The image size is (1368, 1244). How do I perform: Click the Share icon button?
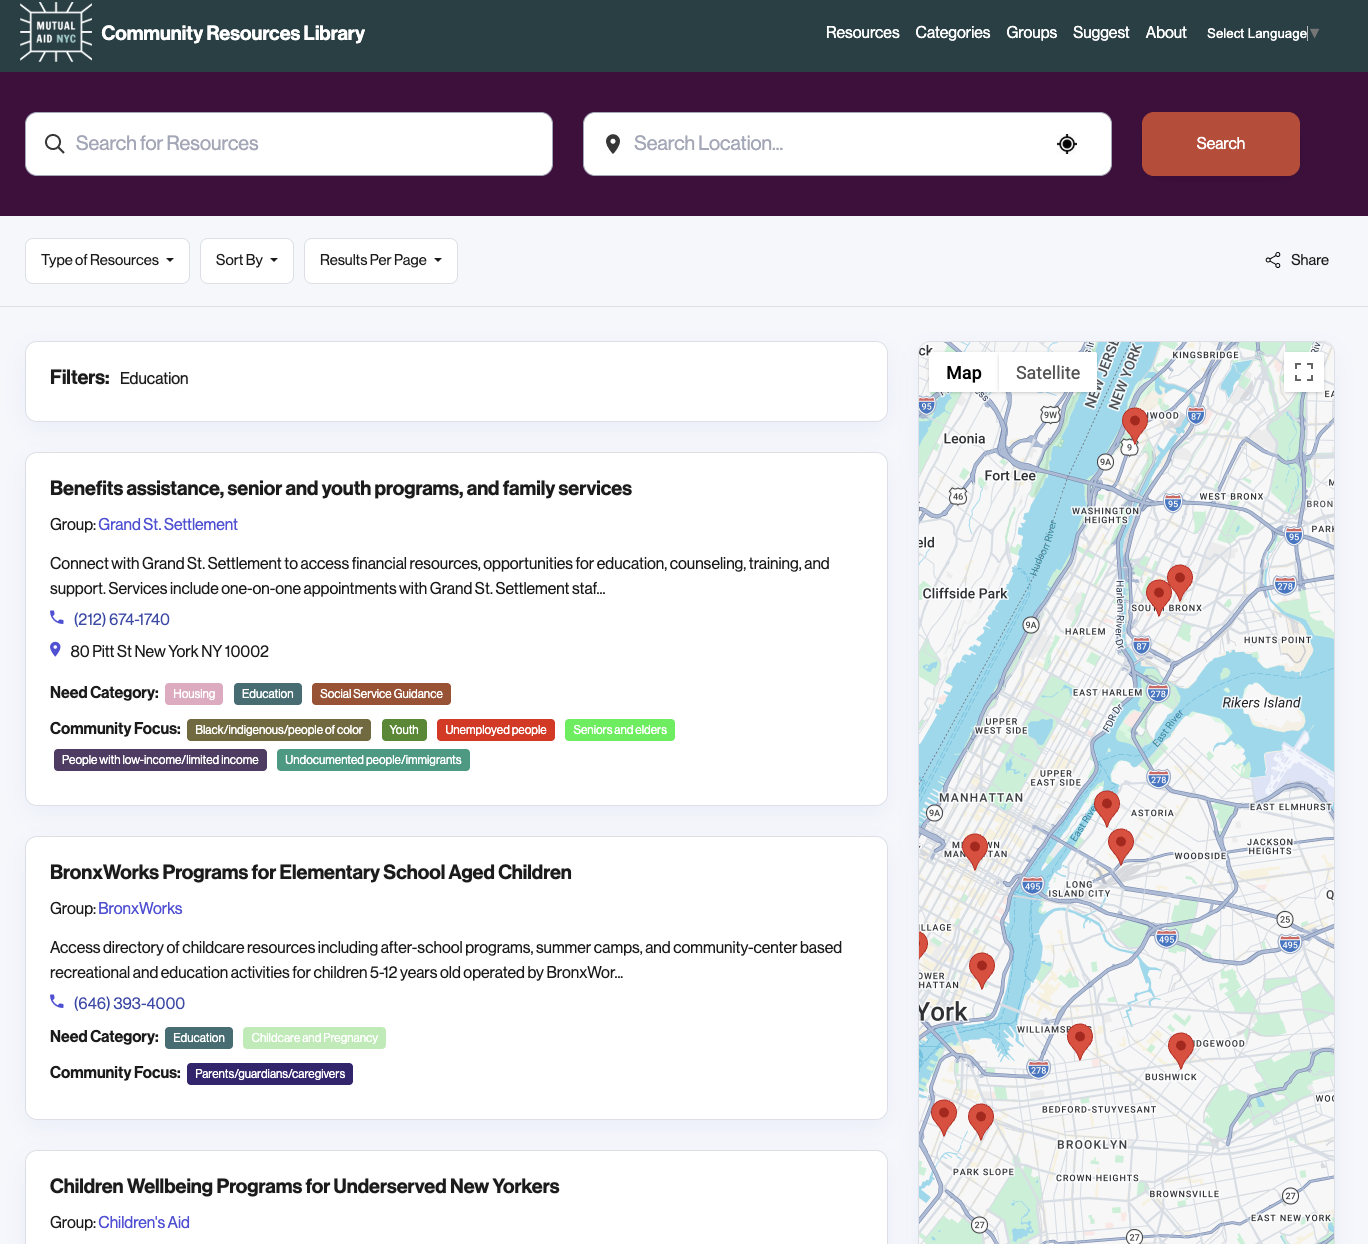1296,260
